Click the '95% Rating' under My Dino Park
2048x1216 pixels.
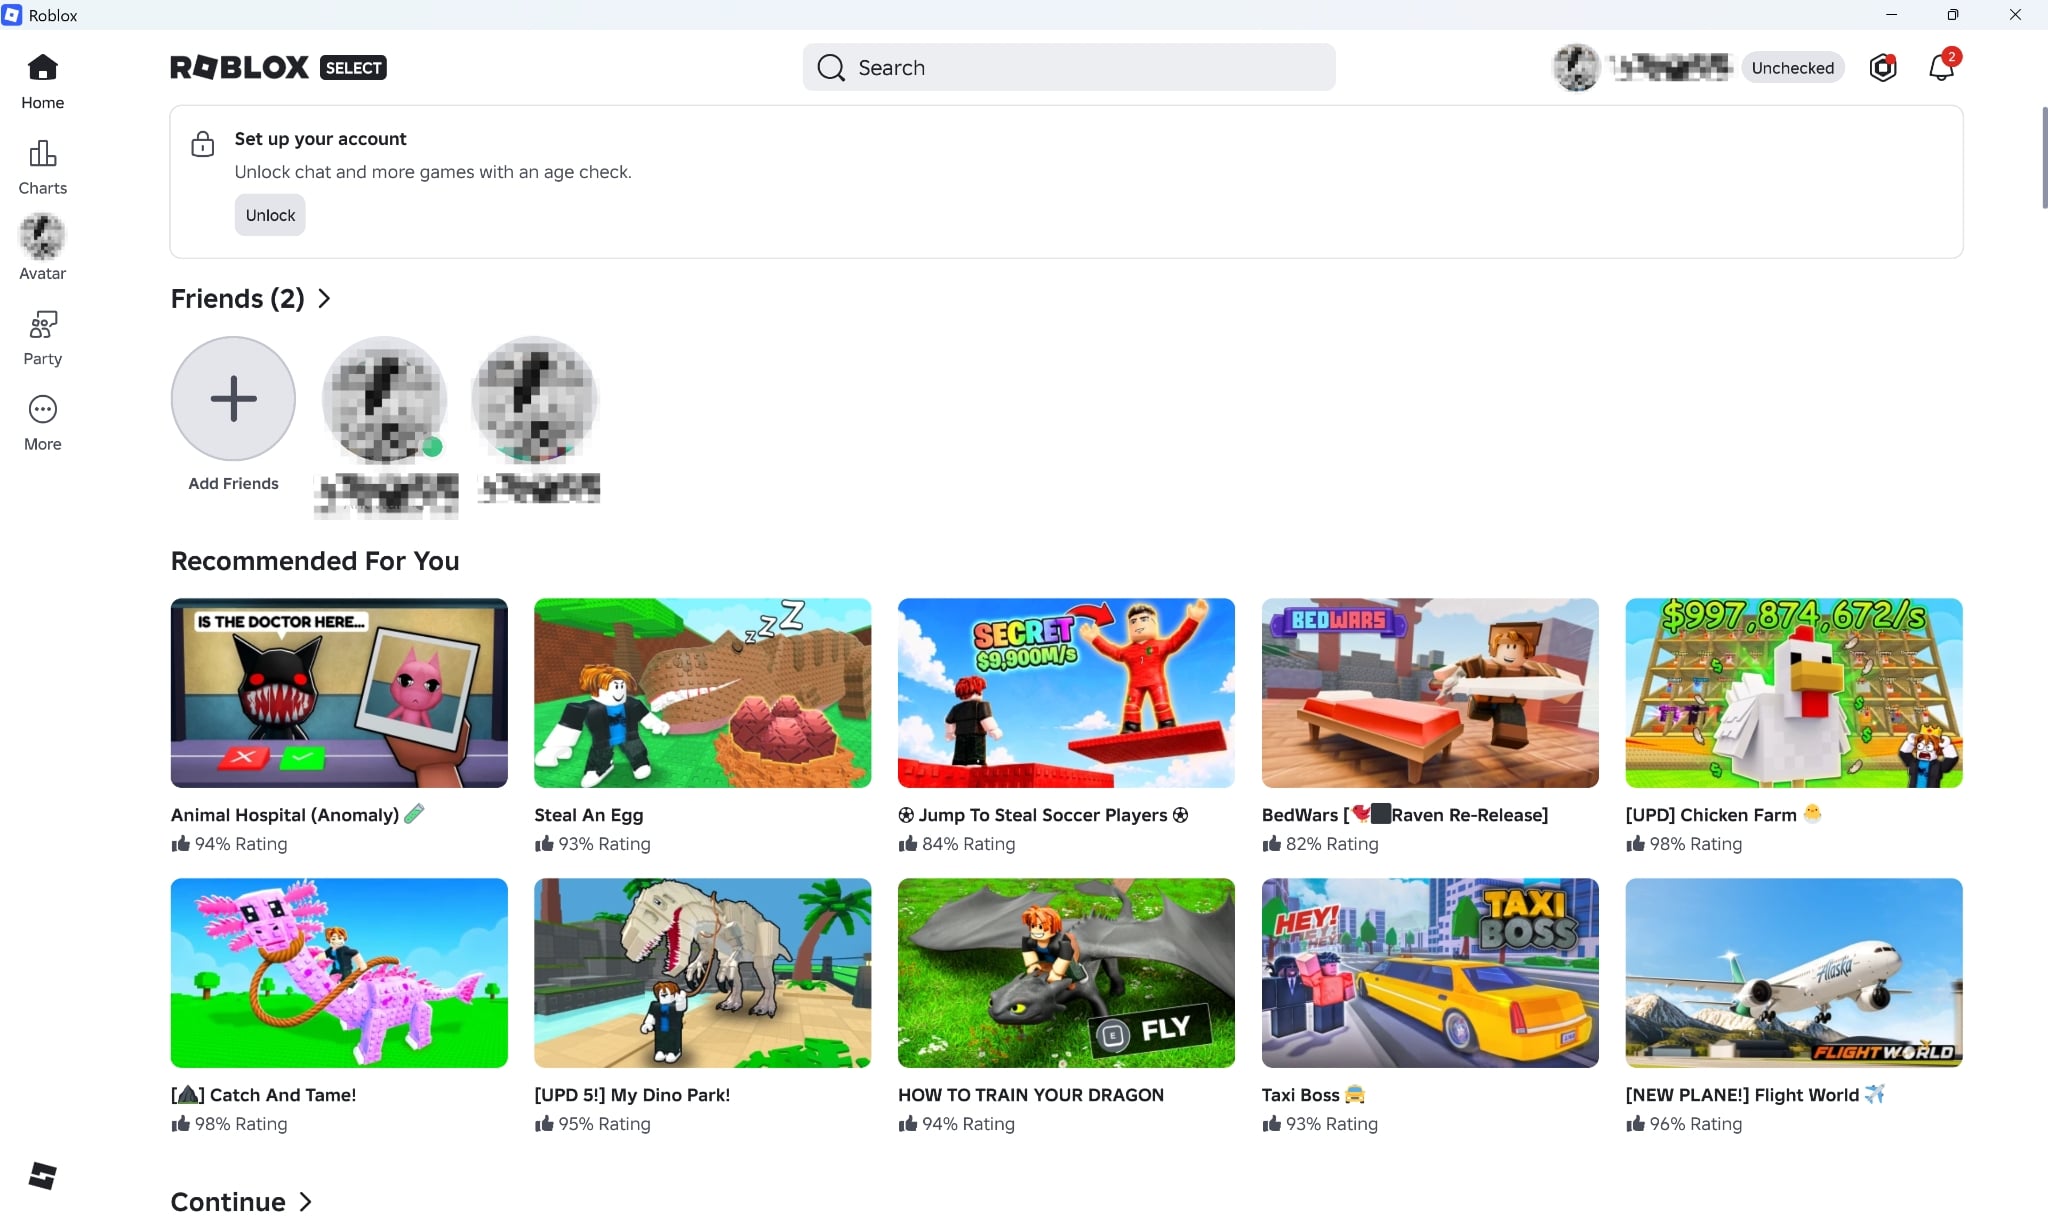592,1124
